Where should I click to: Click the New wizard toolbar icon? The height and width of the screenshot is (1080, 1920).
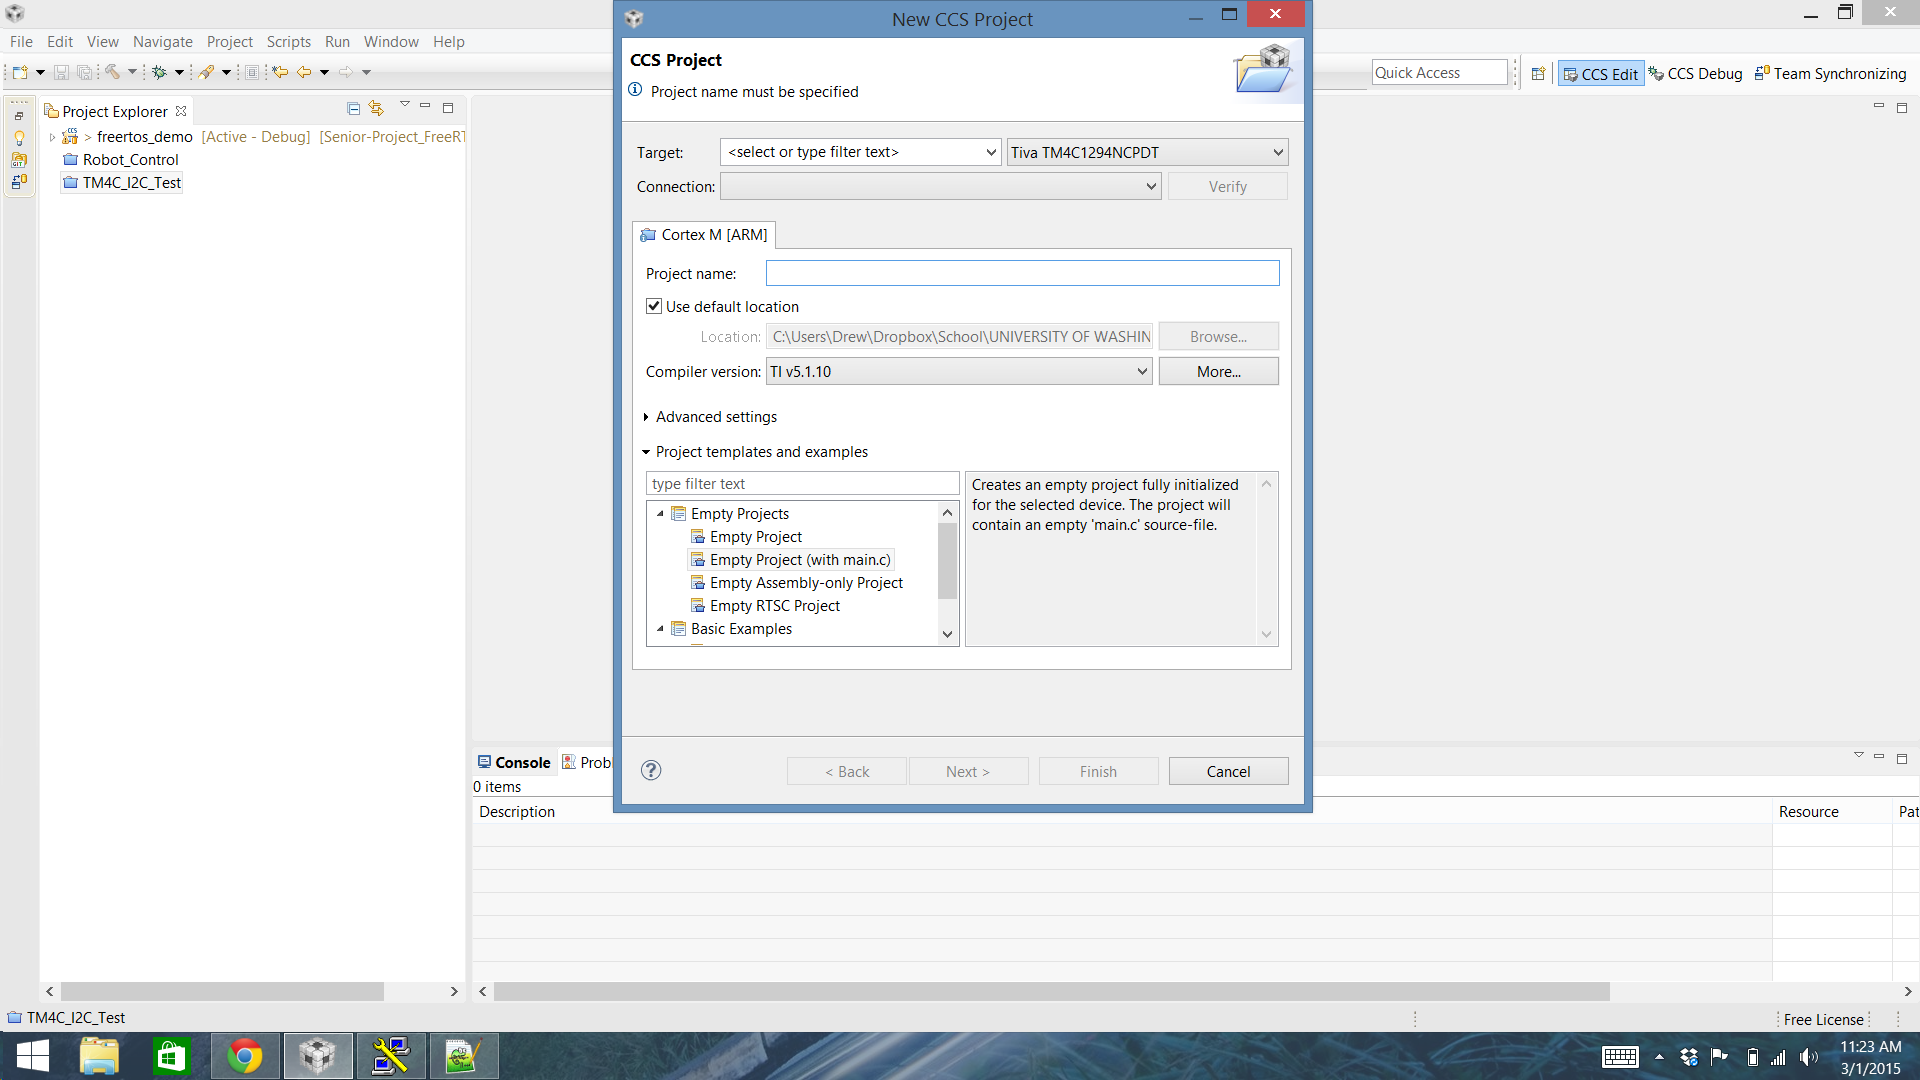click(20, 72)
